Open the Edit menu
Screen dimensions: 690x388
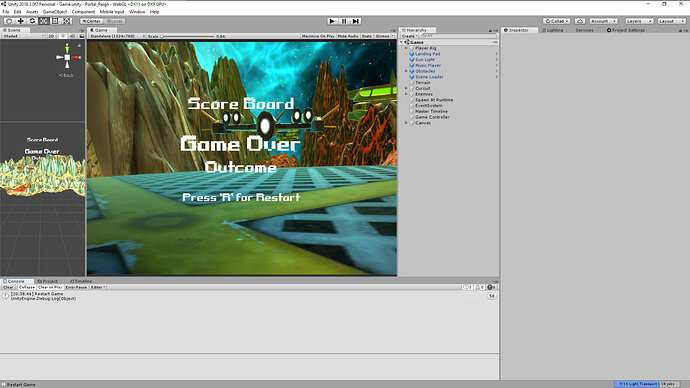[18, 12]
